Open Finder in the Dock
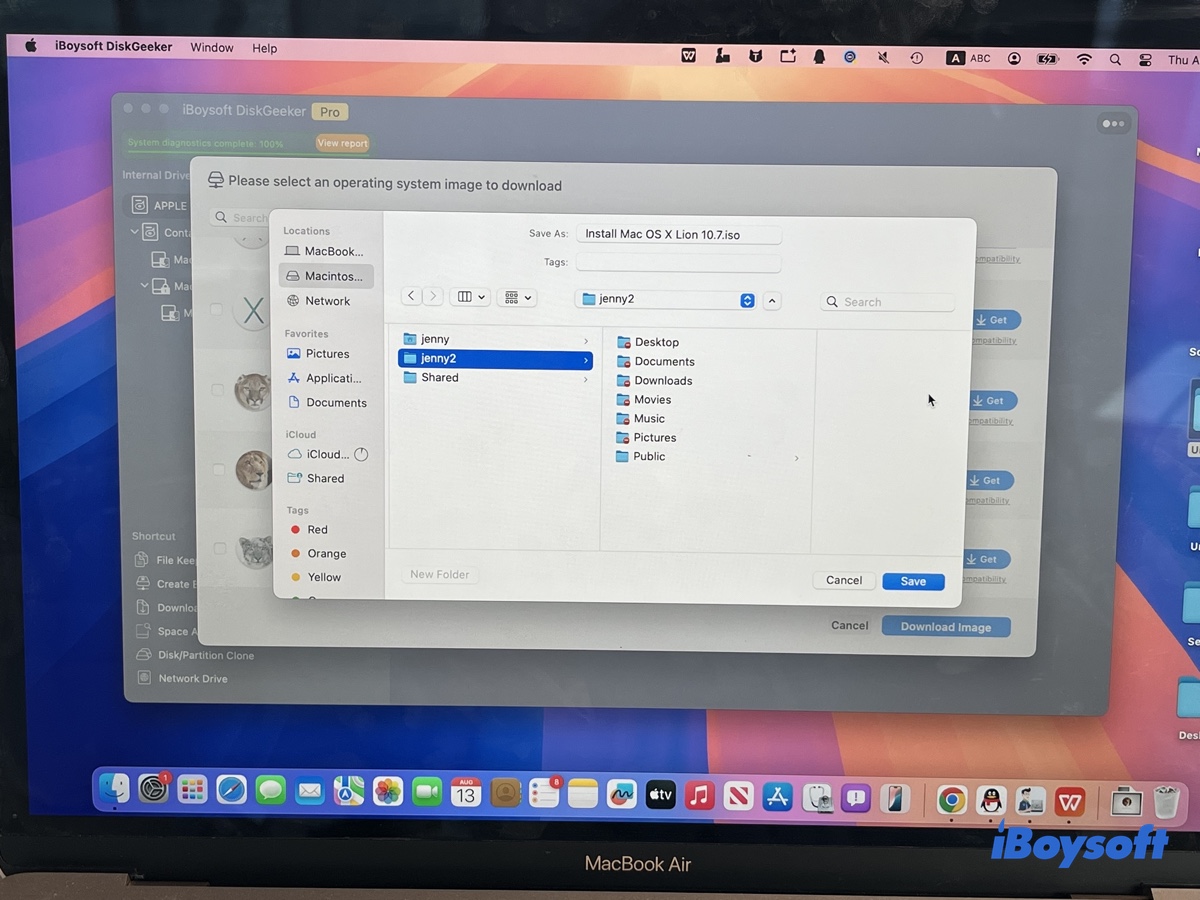1200x900 pixels. [115, 789]
